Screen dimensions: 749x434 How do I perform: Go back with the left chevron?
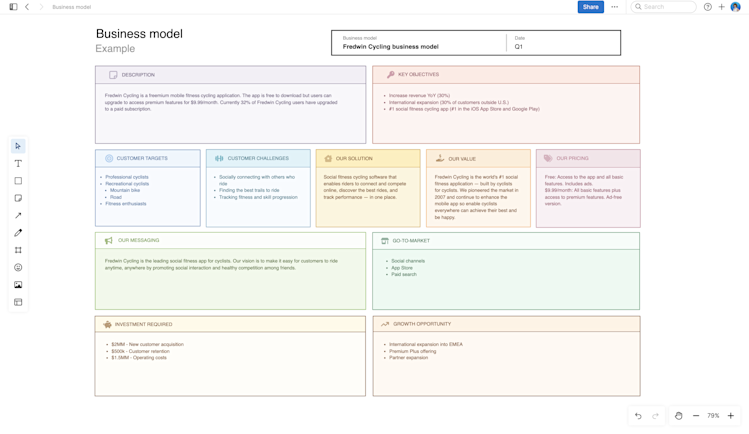[27, 7]
